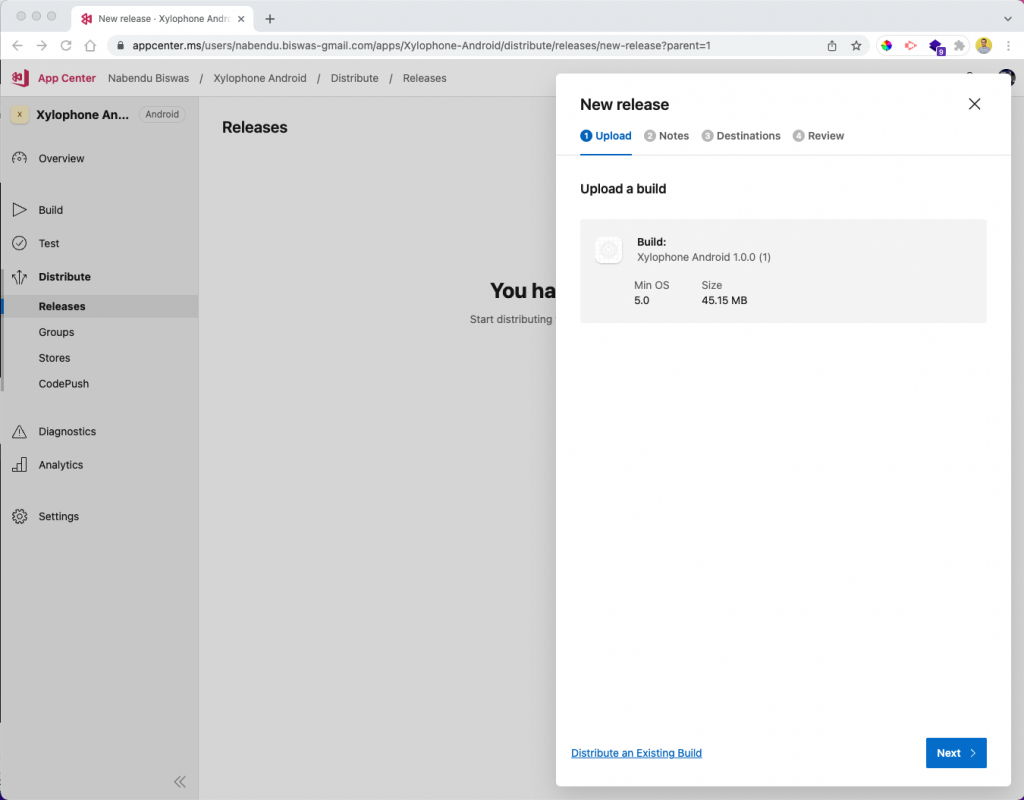Switch to the Notes step tab
1024x800 pixels.
[x=666, y=136]
